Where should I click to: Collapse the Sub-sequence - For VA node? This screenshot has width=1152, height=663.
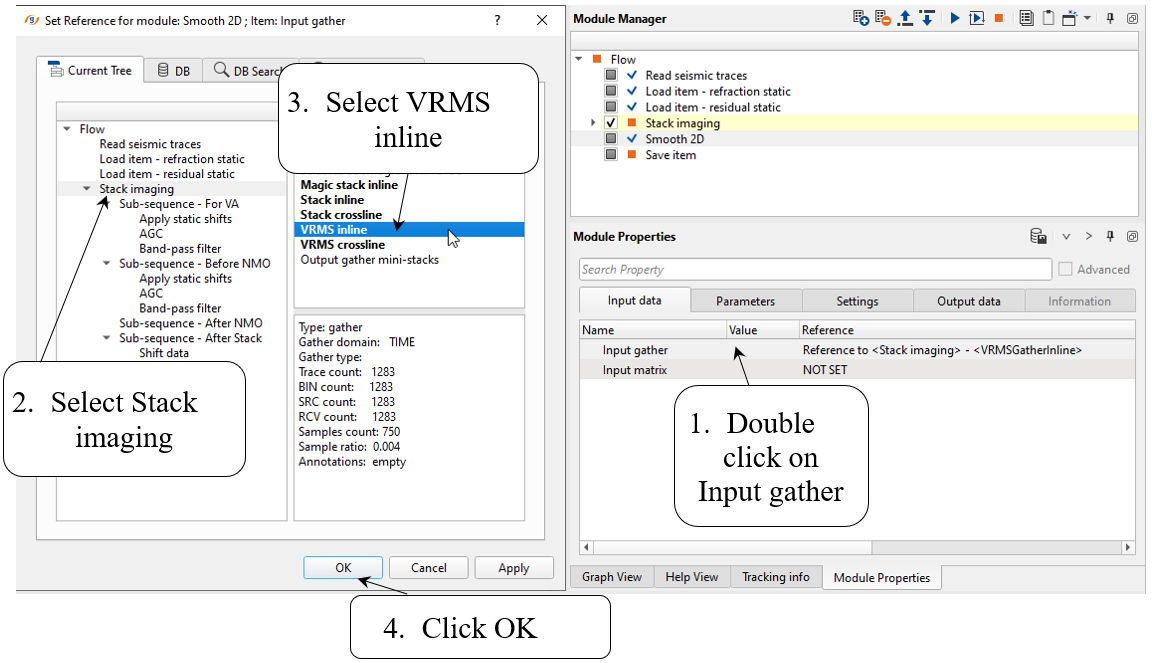(107, 204)
